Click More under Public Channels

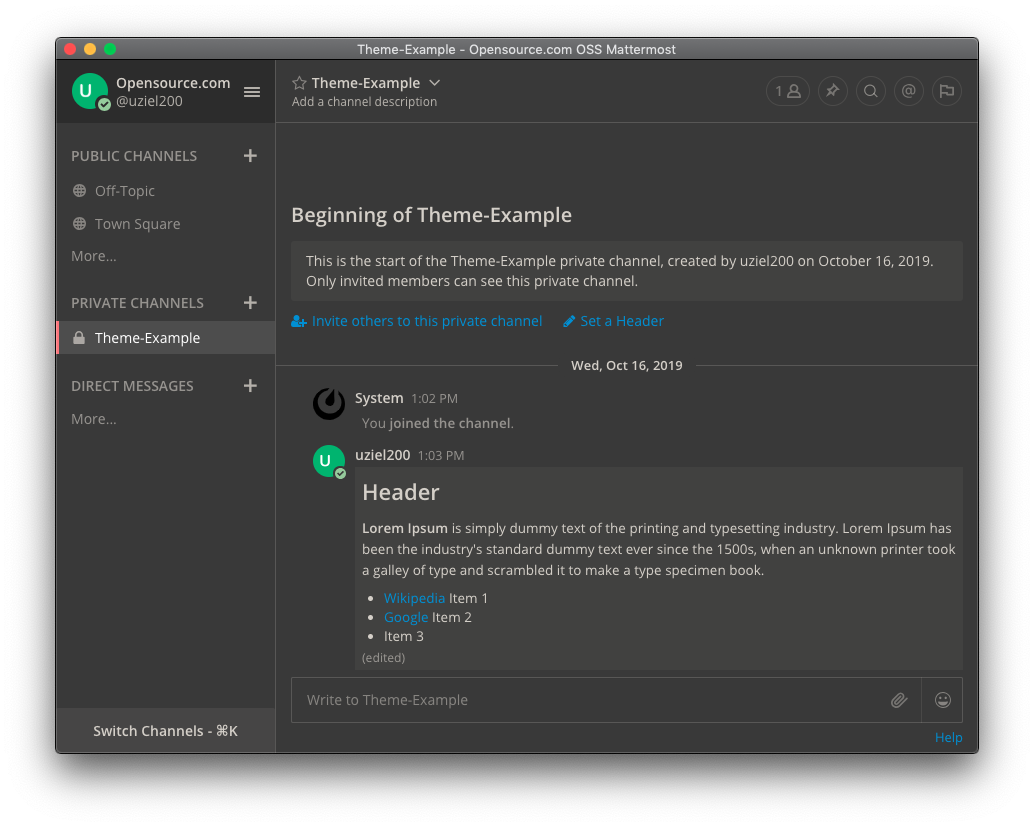pos(94,256)
